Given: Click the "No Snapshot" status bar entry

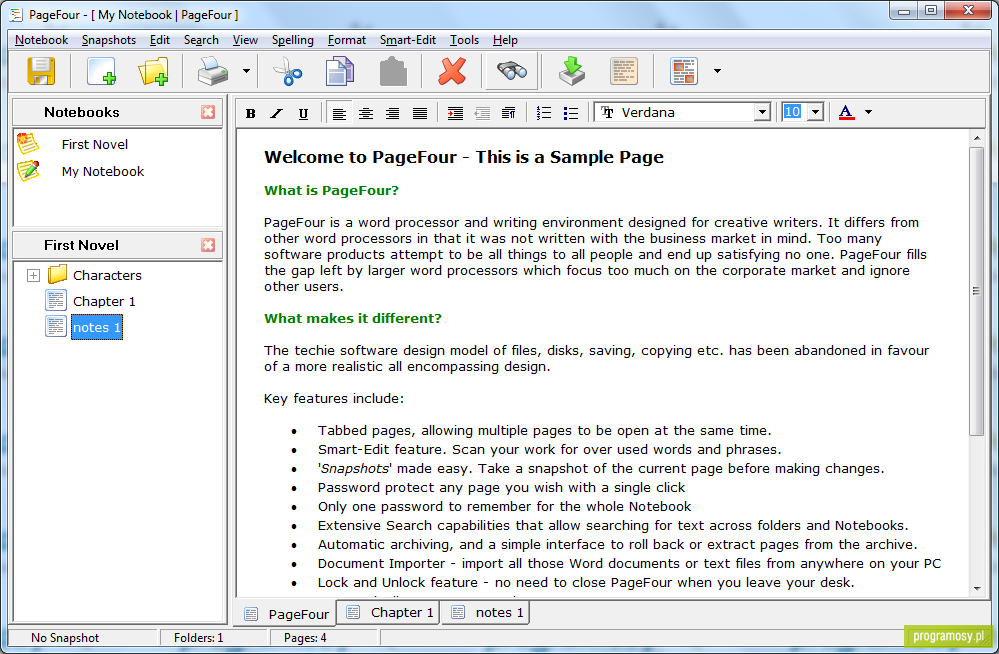Looking at the screenshot, I should (65, 638).
